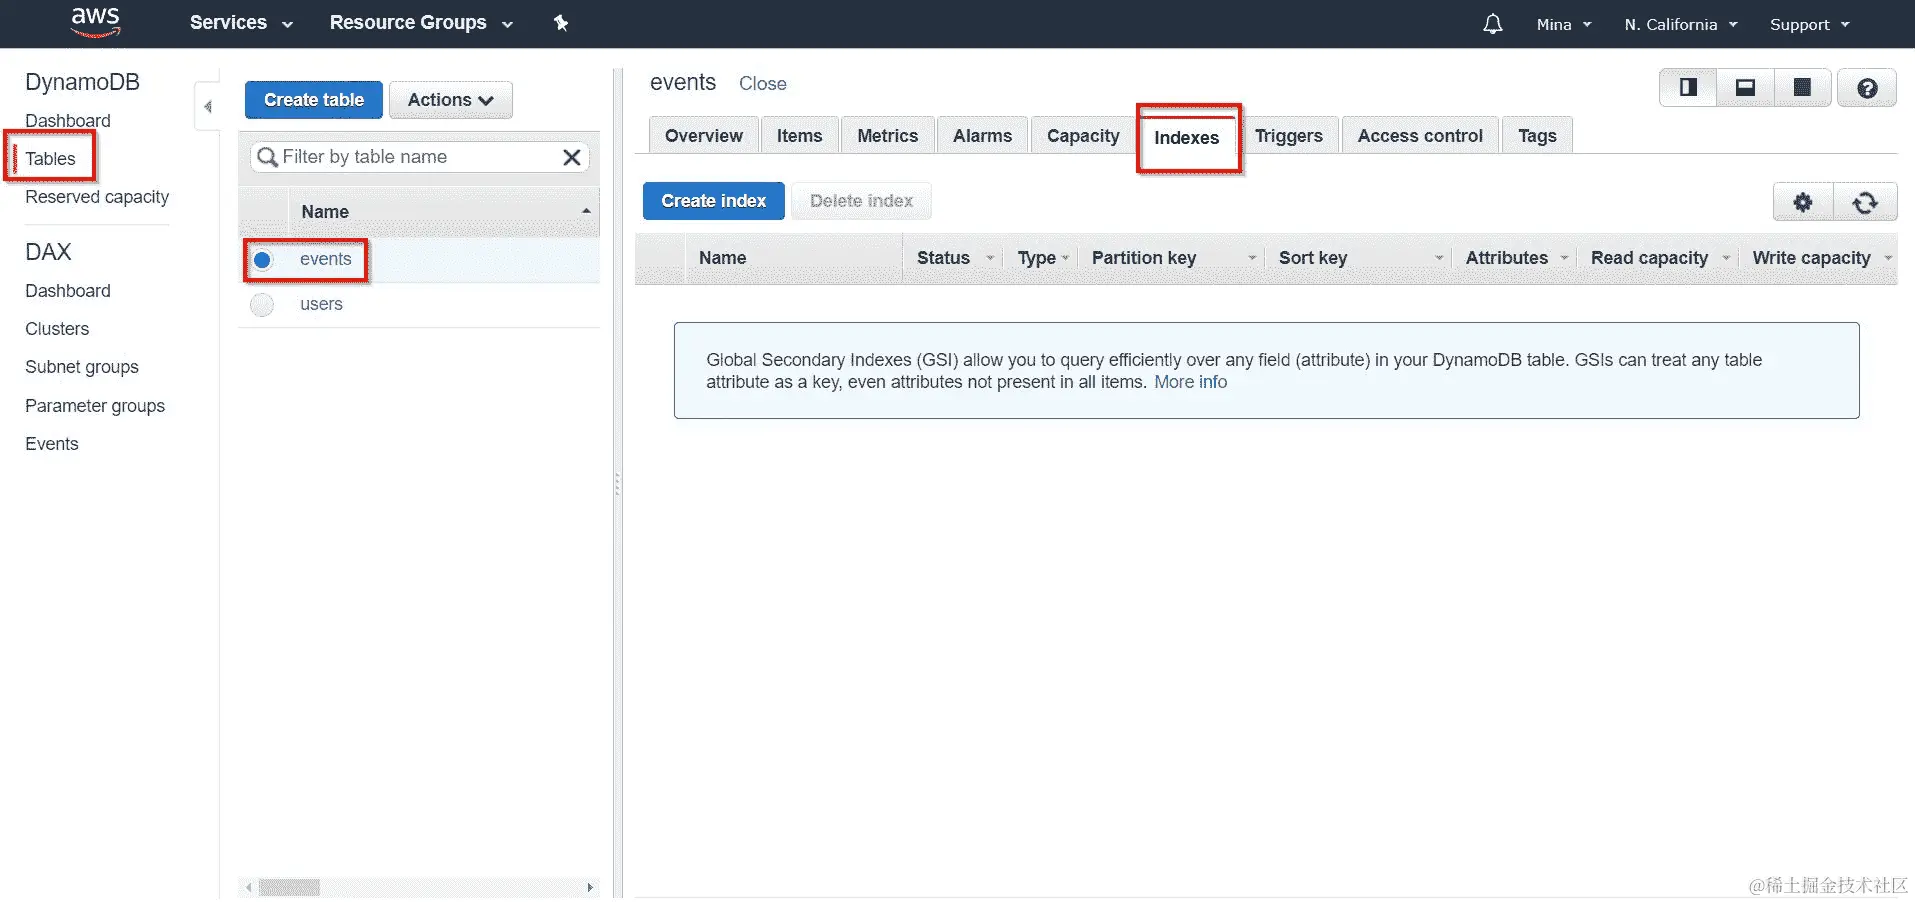The height and width of the screenshot is (902, 1915).
Task: Collapse the DynamoDB navigation pane arrow
Action: coord(207,106)
